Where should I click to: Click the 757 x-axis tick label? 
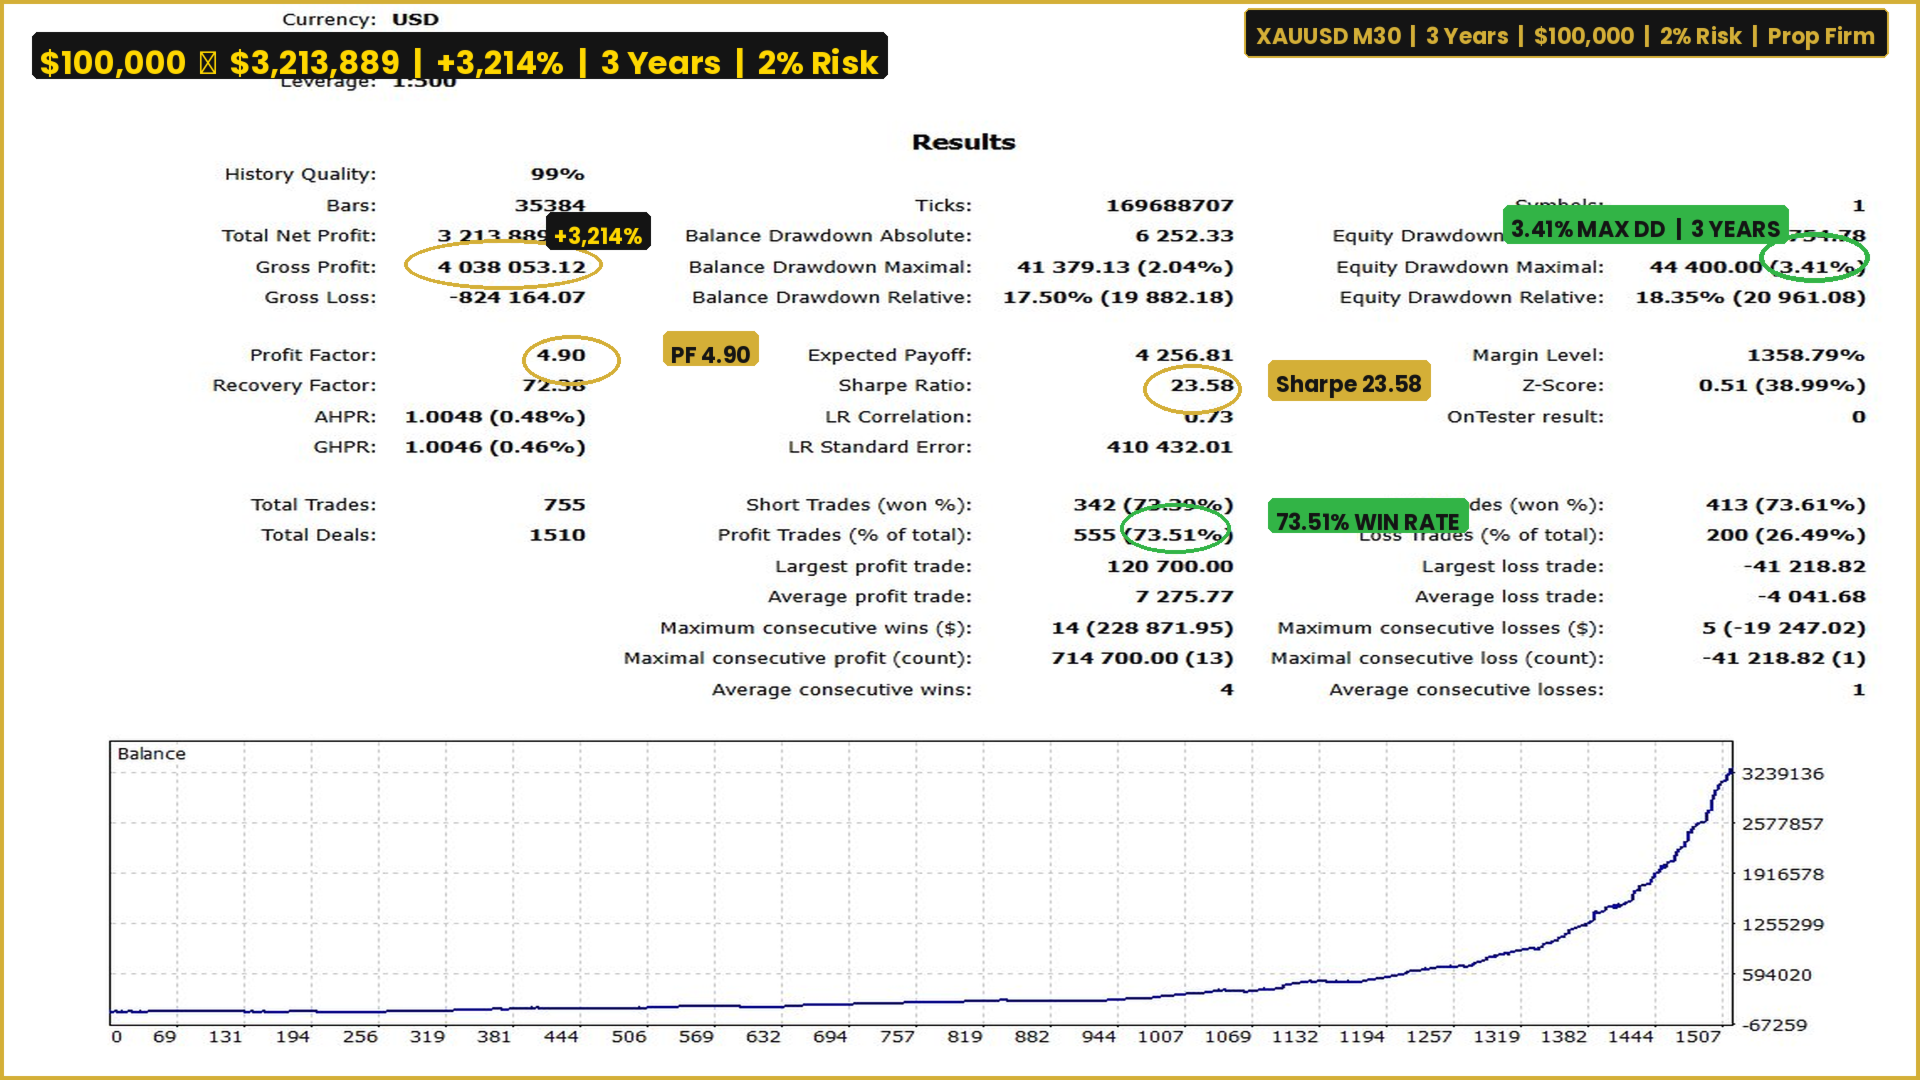pyautogui.click(x=897, y=1037)
